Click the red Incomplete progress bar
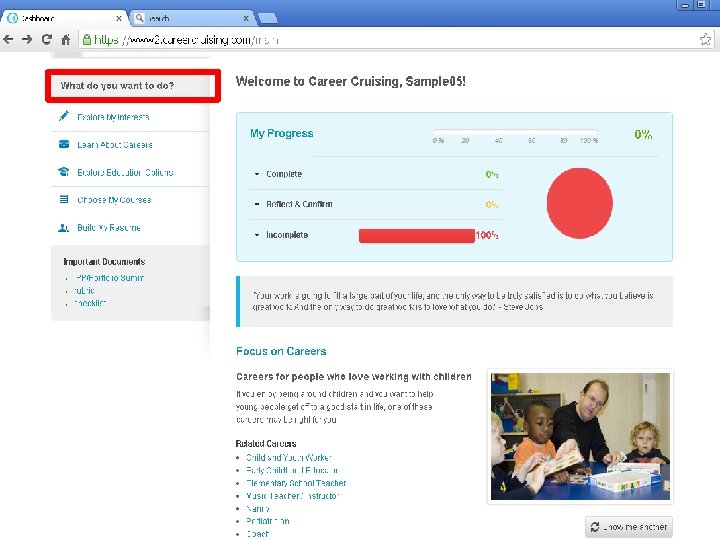720x540 pixels. (x=416, y=236)
